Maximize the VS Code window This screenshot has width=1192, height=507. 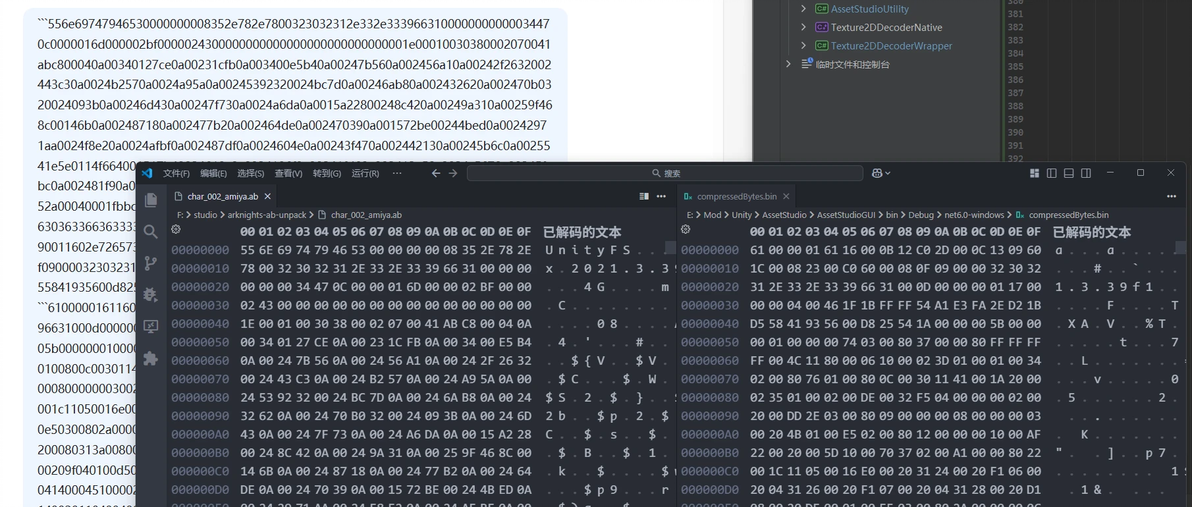coord(1140,173)
